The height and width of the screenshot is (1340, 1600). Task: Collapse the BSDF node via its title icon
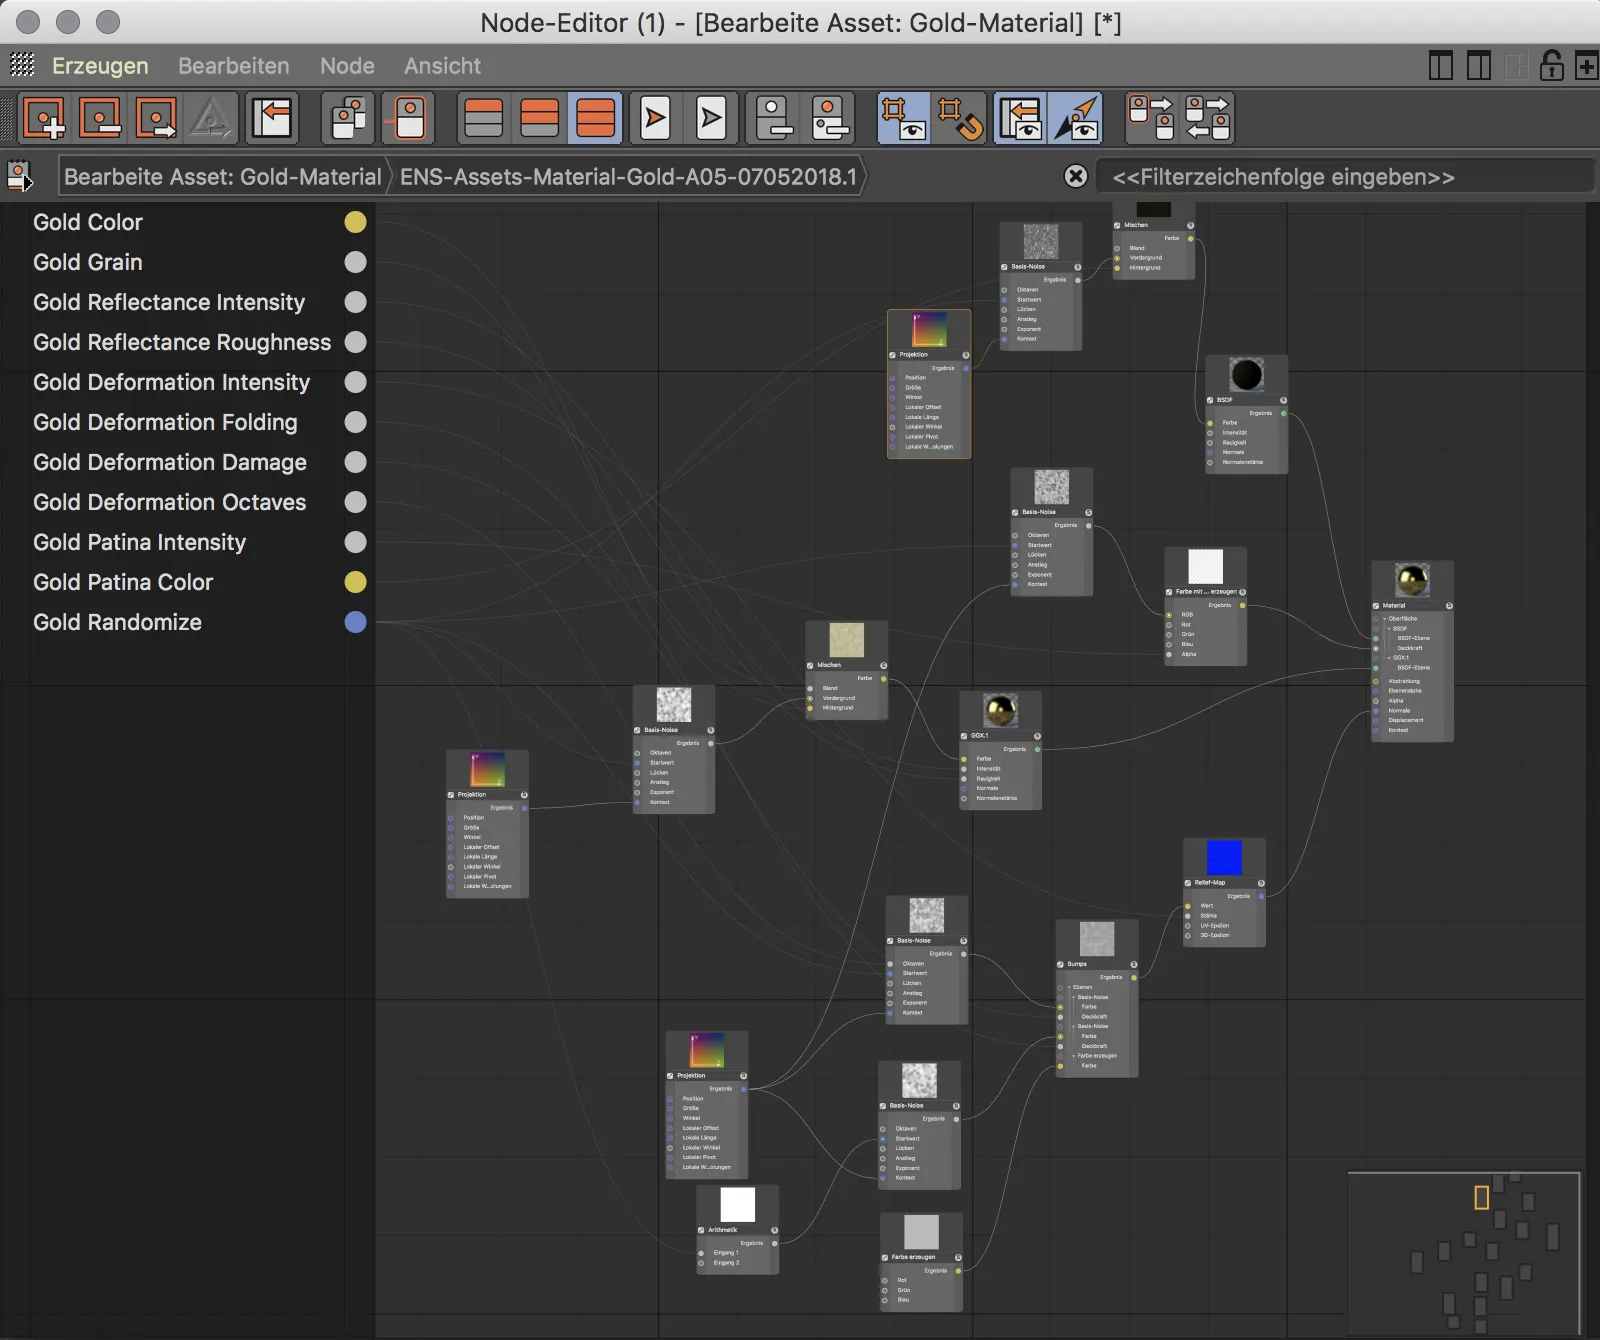click(x=1210, y=400)
